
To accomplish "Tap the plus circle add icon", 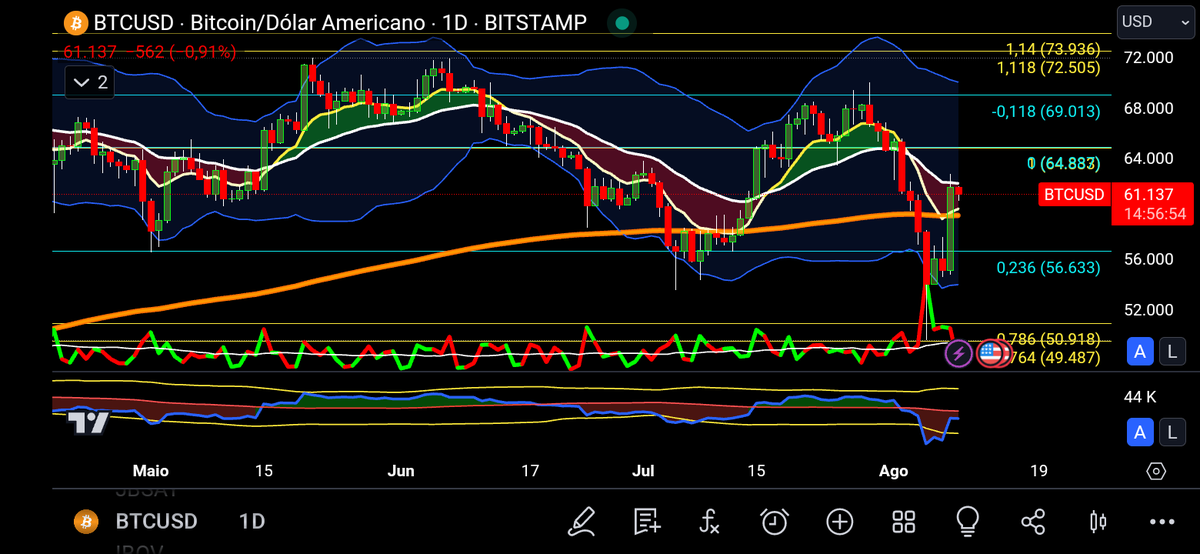I will [x=839, y=521].
